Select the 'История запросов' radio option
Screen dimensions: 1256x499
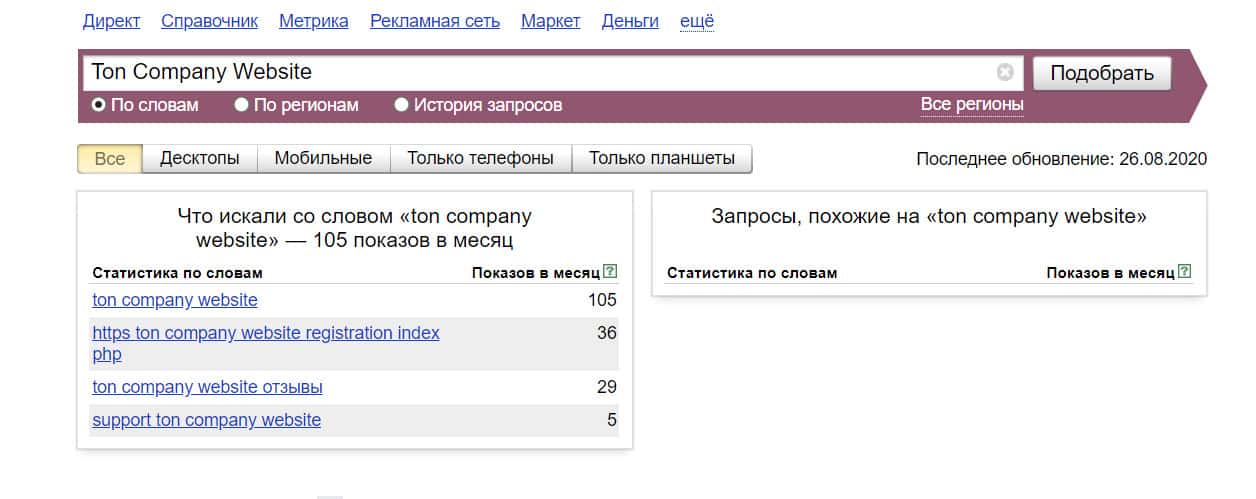point(478,105)
